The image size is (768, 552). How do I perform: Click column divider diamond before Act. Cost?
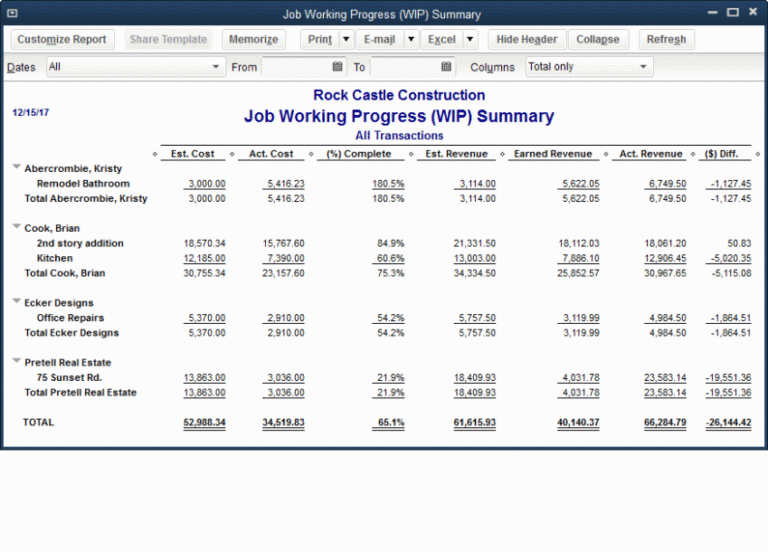click(x=232, y=154)
